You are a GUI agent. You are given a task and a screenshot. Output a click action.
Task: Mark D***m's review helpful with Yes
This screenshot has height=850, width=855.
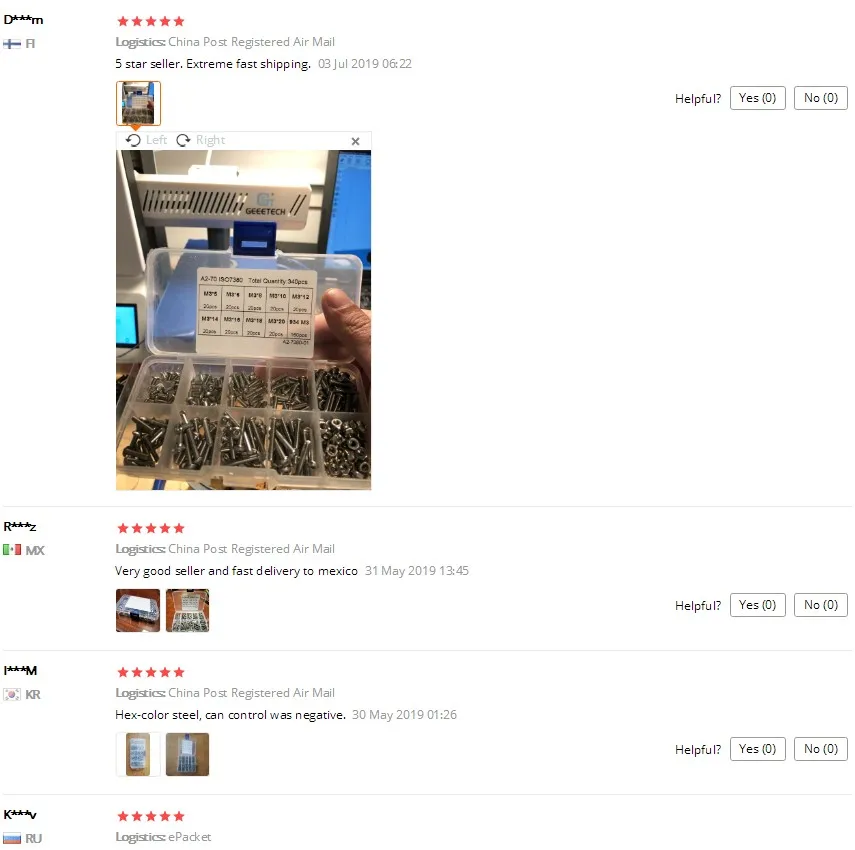tap(757, 98)
